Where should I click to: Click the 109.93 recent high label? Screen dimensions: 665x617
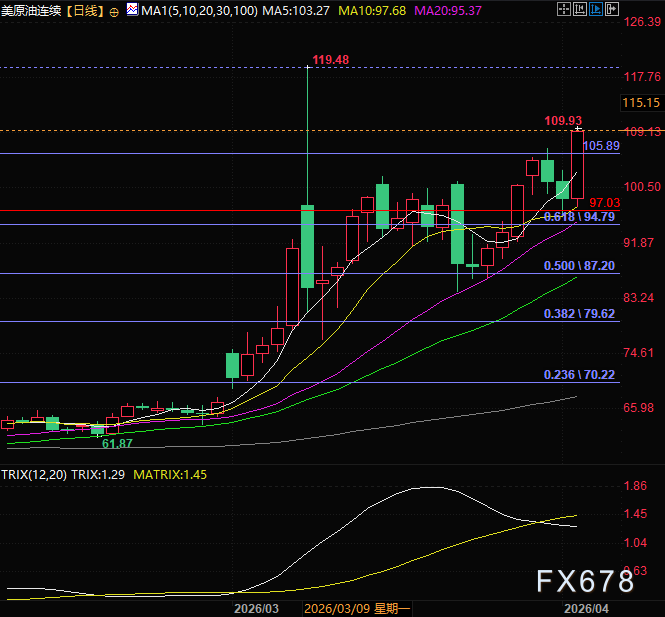[563, 121]
